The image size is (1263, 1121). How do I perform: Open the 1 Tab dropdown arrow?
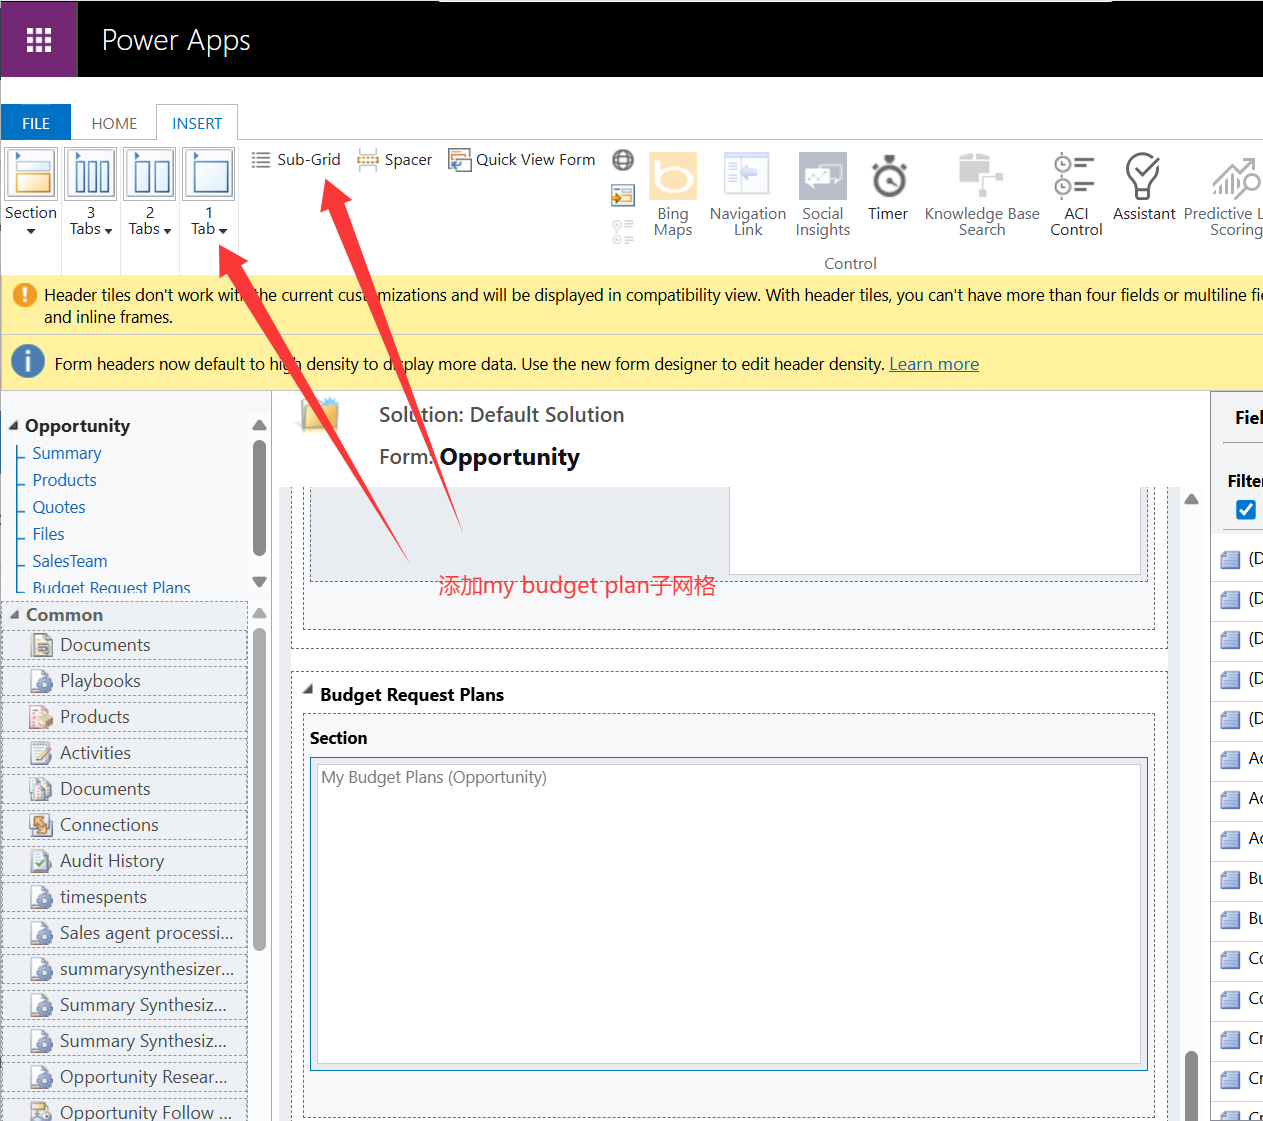tap(223, 231)
